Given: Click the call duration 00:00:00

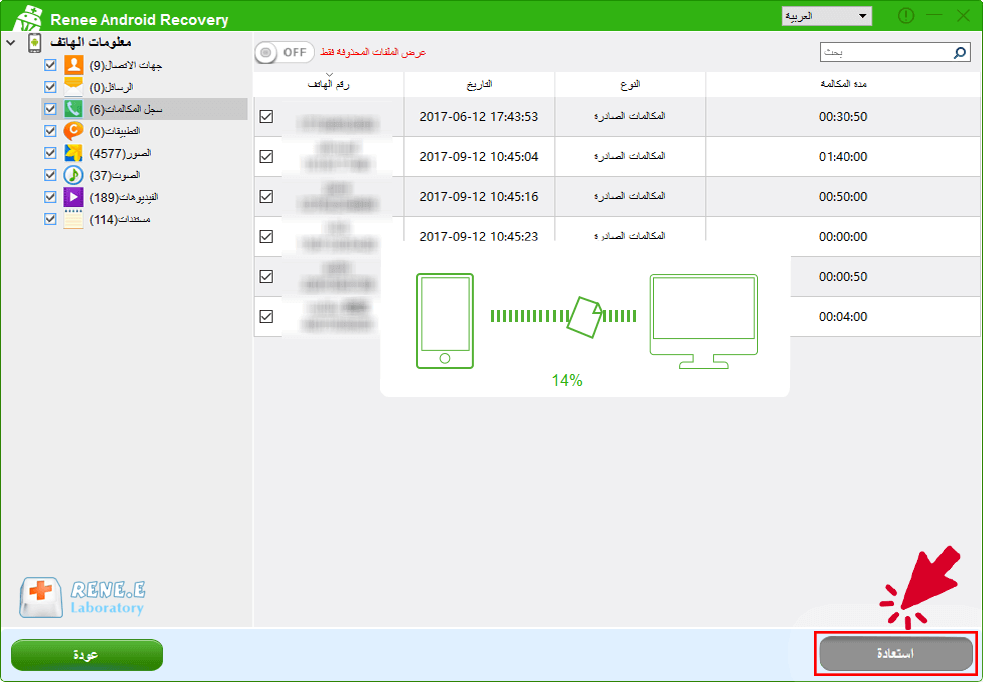Looking at the screenshot, I should 843,237.
